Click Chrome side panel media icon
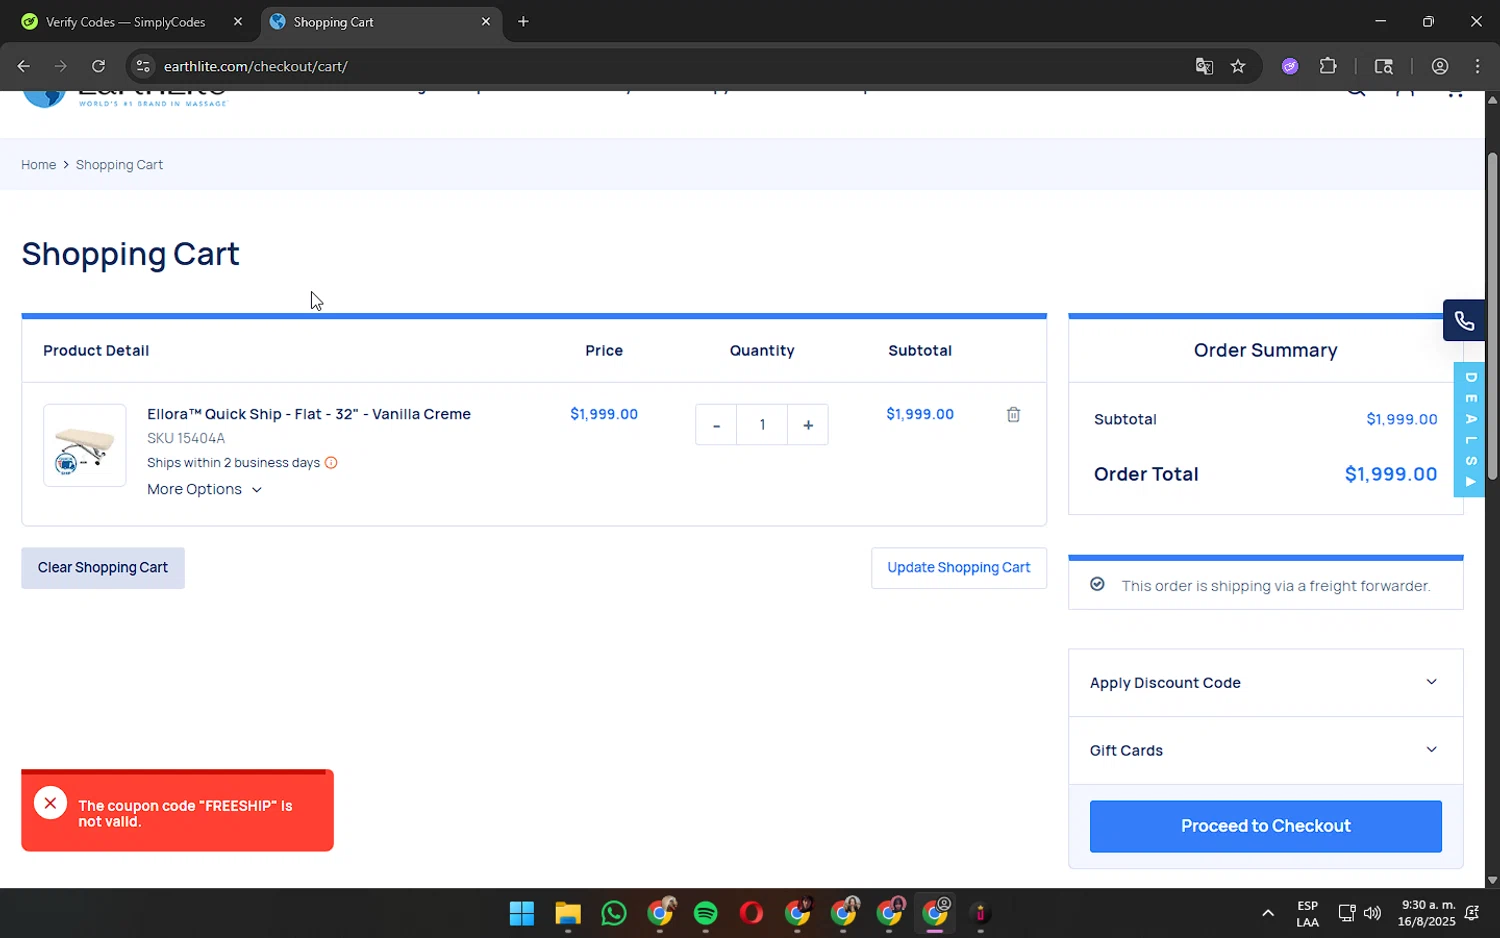Image resolution: width=1500 pixels, height=938 pixels. 1384,66
